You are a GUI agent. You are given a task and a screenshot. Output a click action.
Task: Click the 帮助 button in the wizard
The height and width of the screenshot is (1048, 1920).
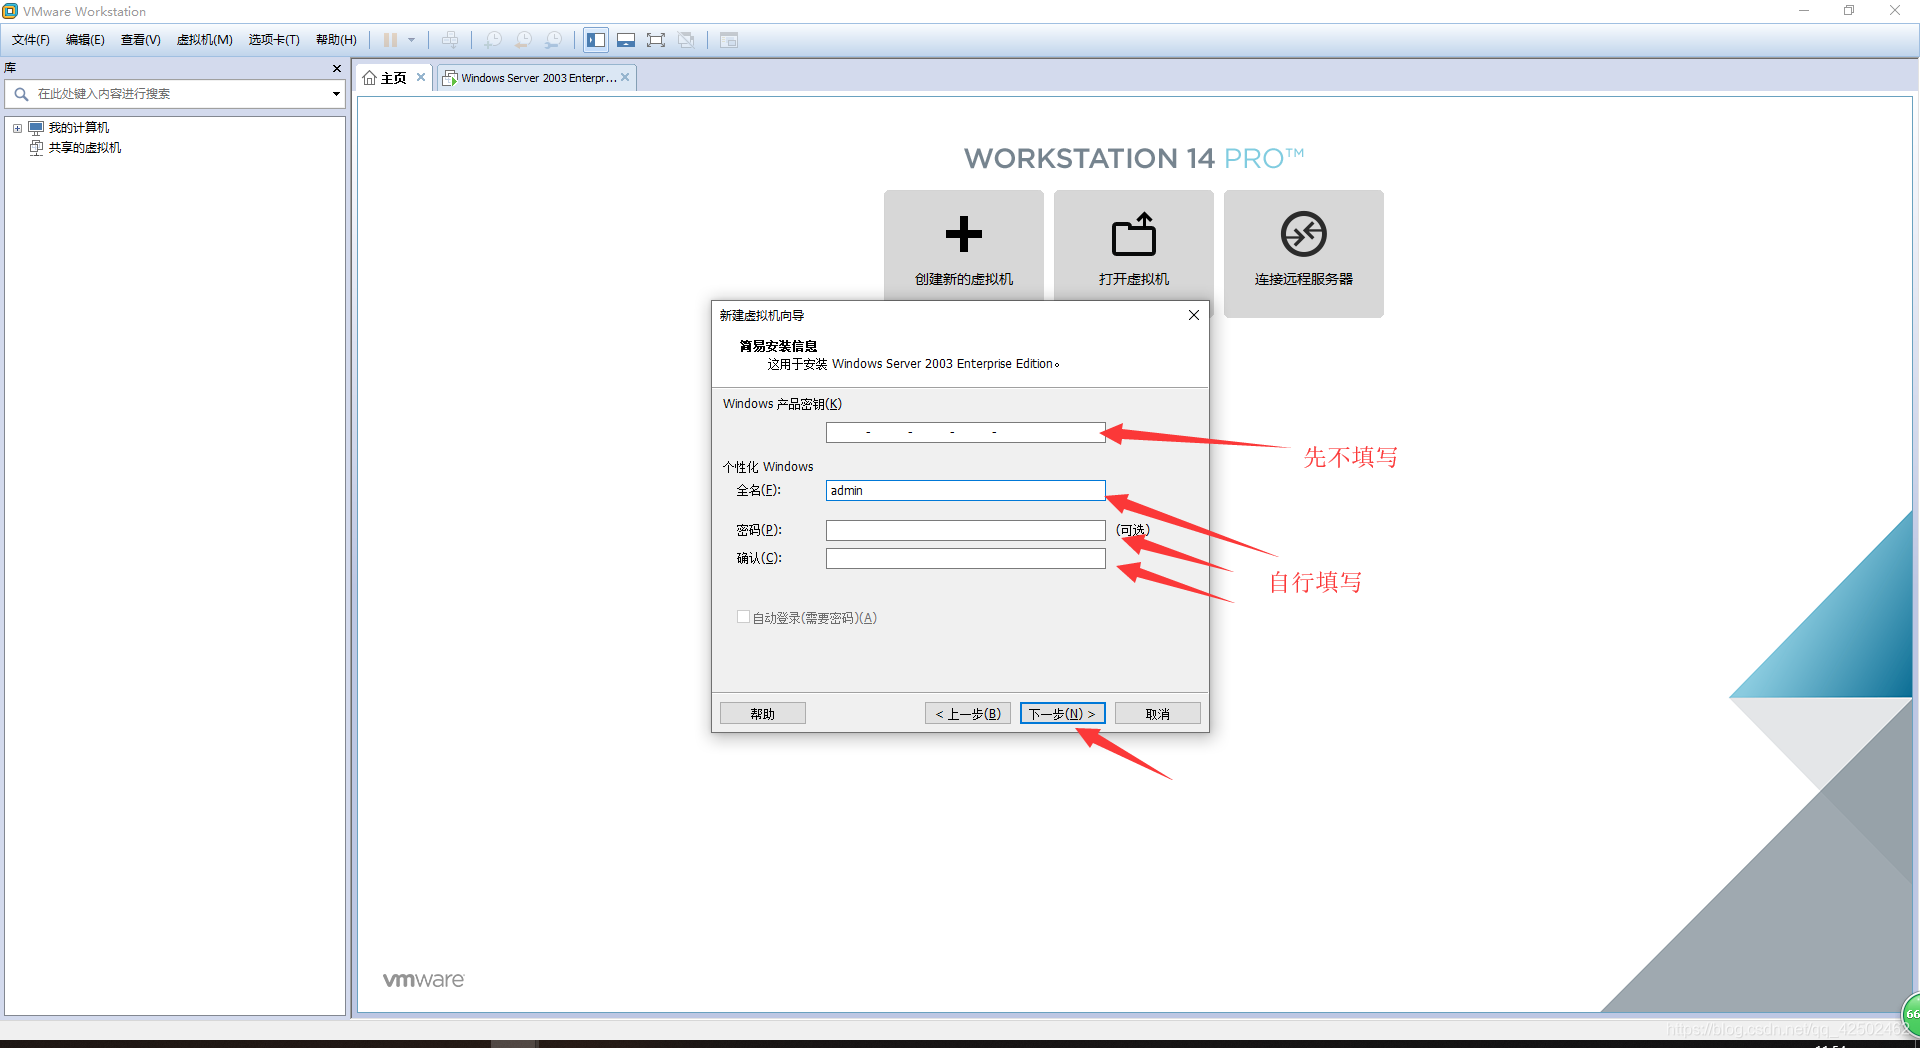[762, 714]
